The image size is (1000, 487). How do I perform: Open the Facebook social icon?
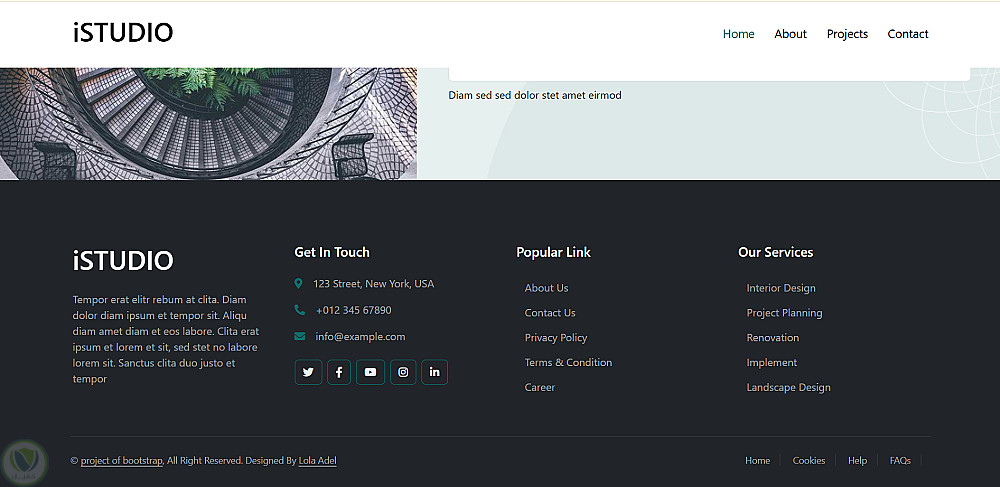(x=339, y=372)
